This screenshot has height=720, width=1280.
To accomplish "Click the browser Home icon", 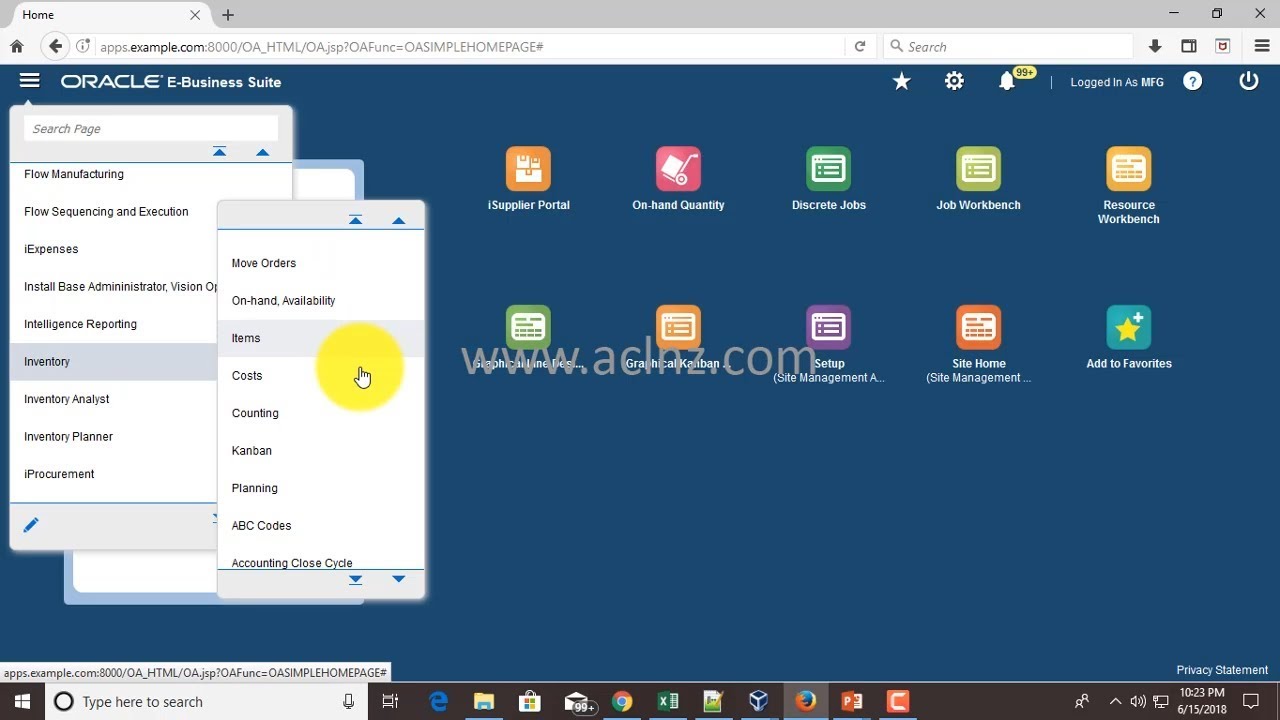I will point(16,47).
